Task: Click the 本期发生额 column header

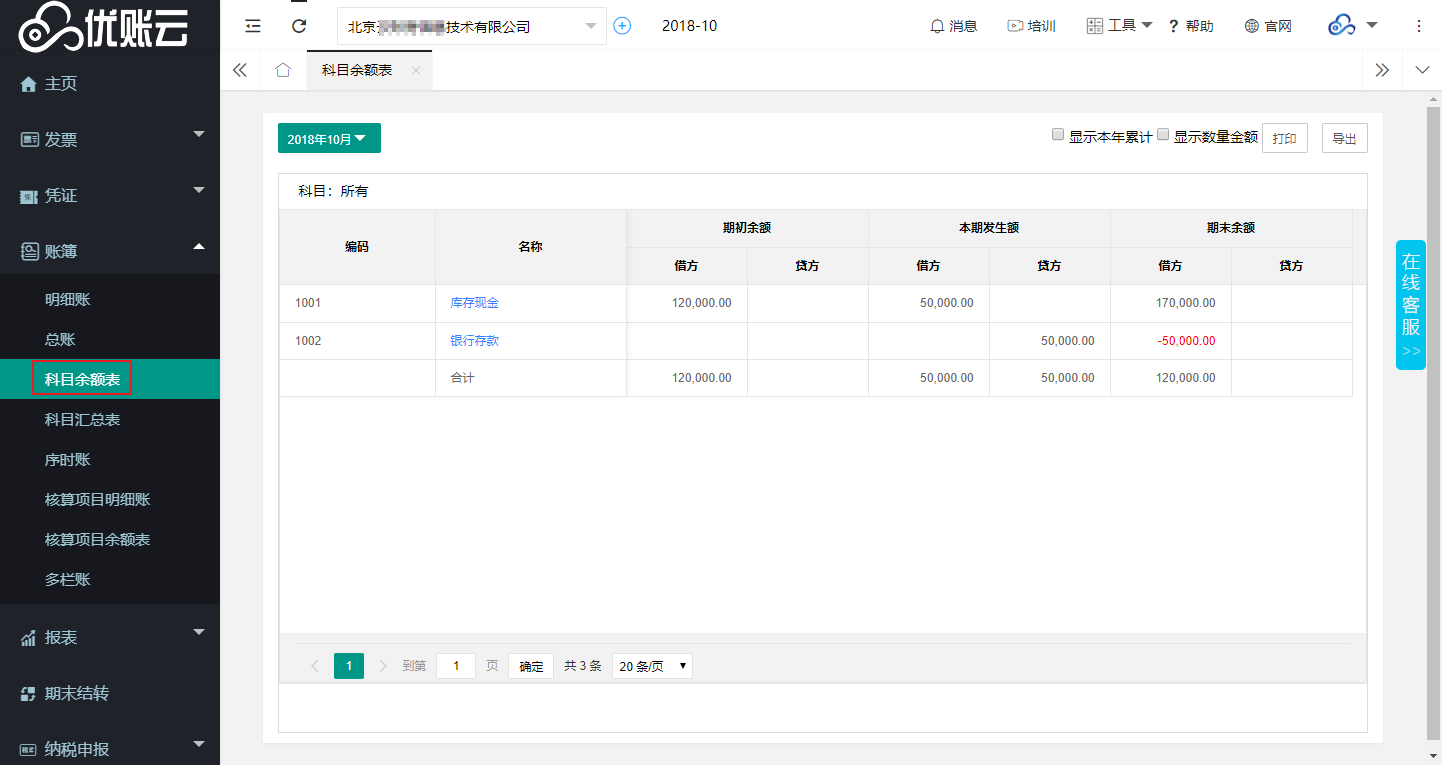Action: [x=989, y=228]
